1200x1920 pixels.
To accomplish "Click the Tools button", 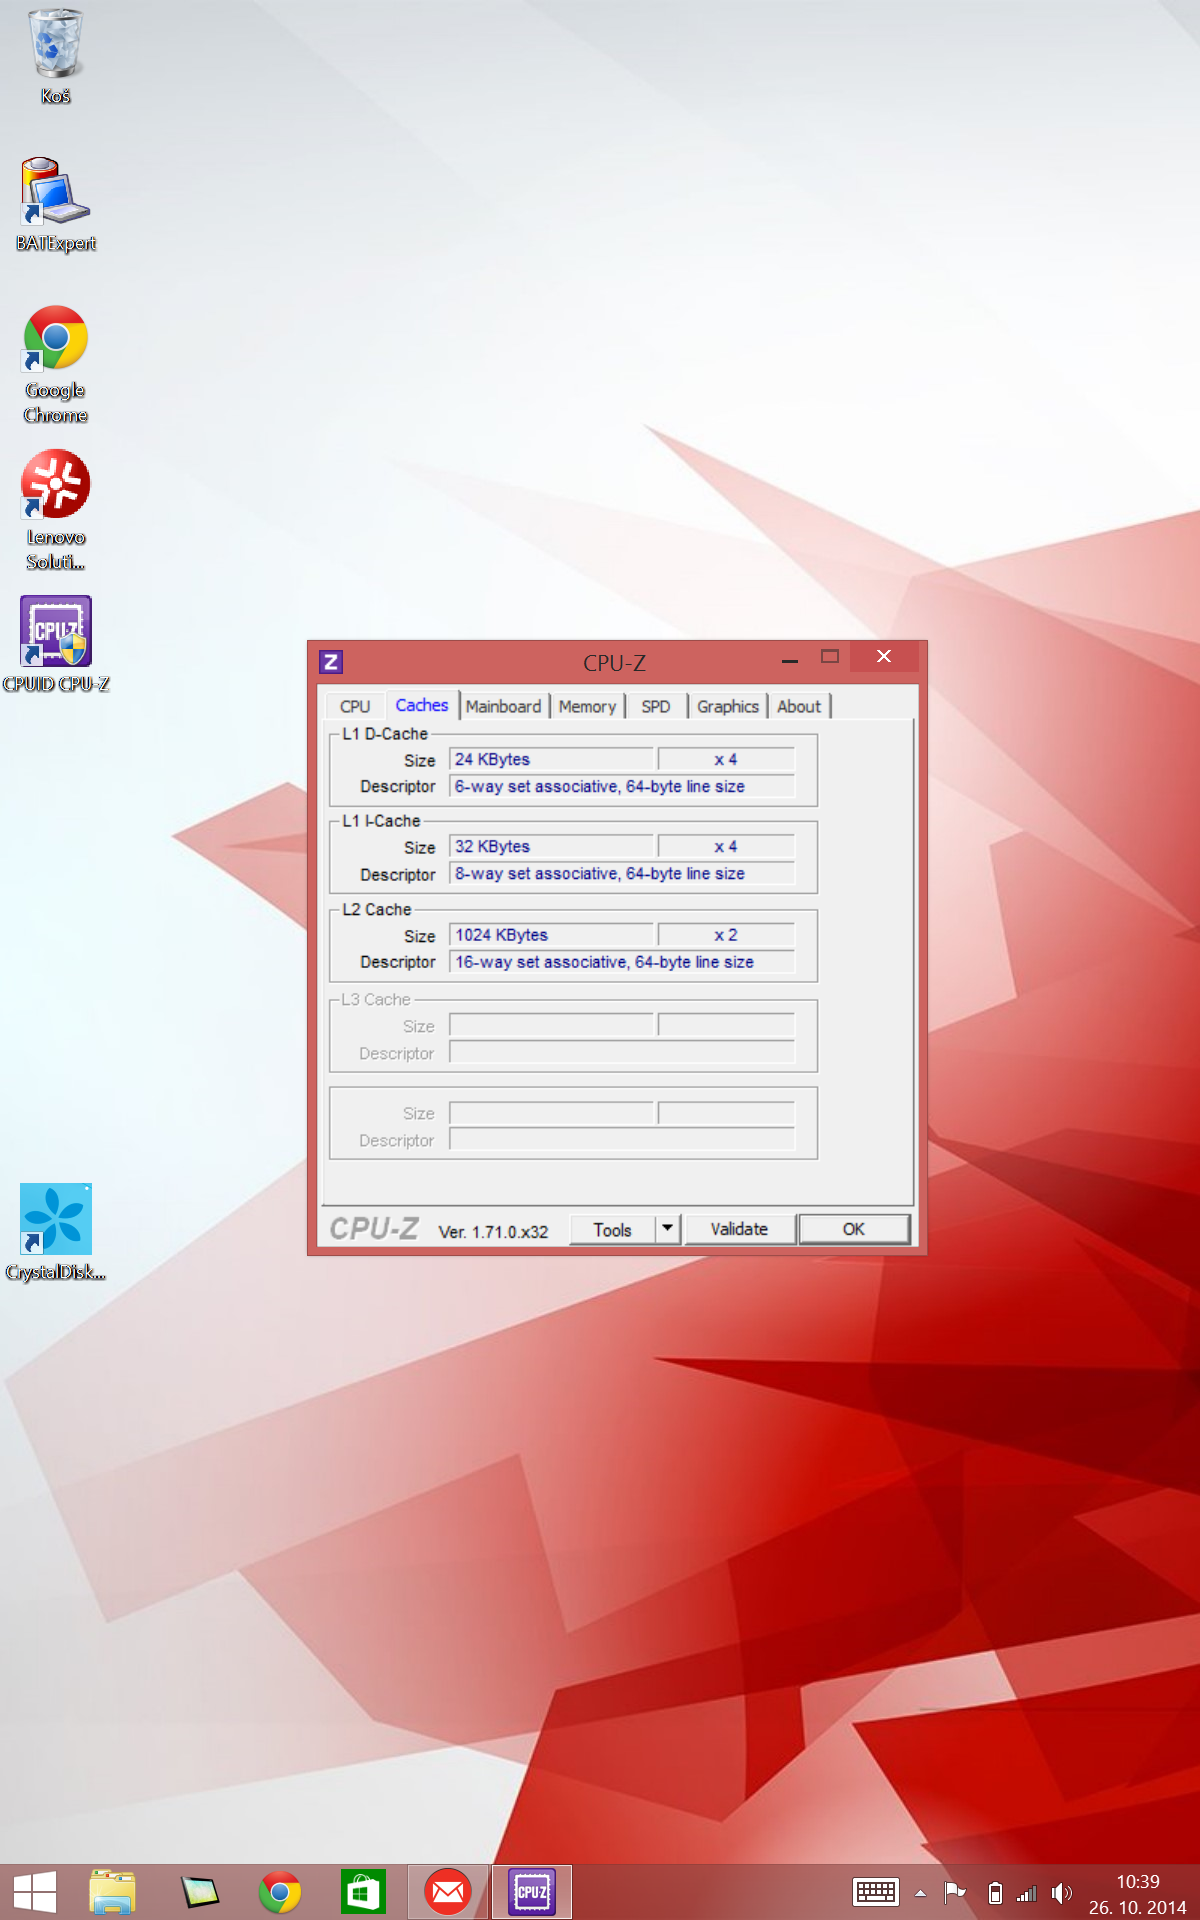I will tap(612, 1230).
